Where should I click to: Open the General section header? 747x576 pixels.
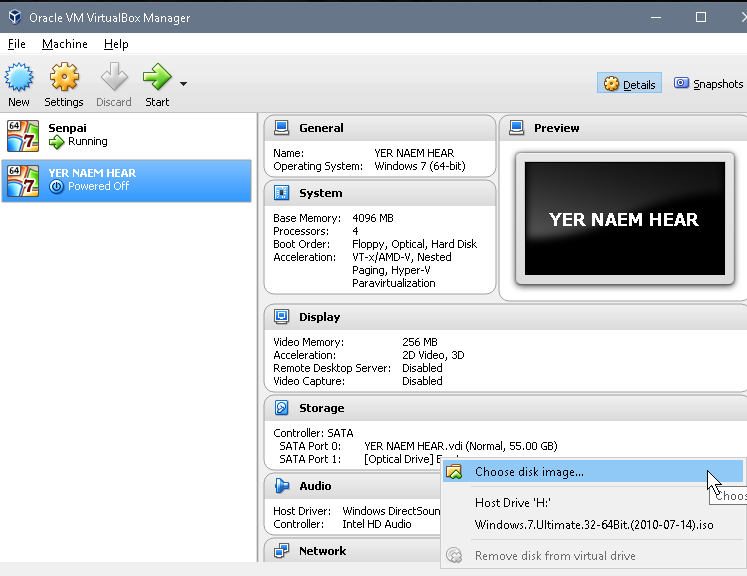click(x=380, y=128)
